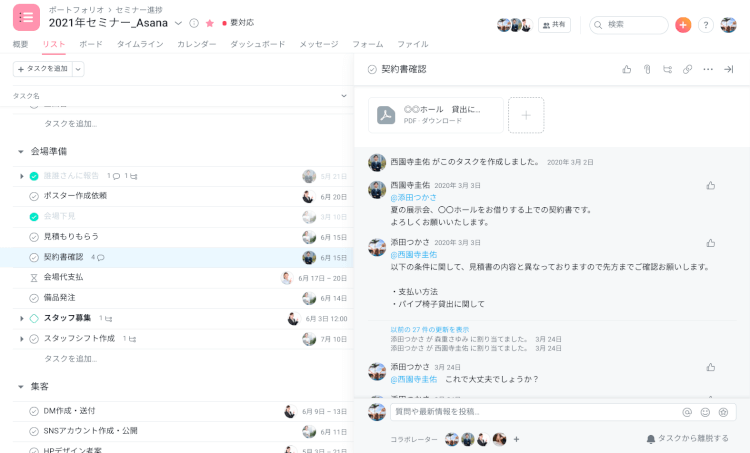Click 以前の27件の更新を表示 link

(x=429, y=329)
